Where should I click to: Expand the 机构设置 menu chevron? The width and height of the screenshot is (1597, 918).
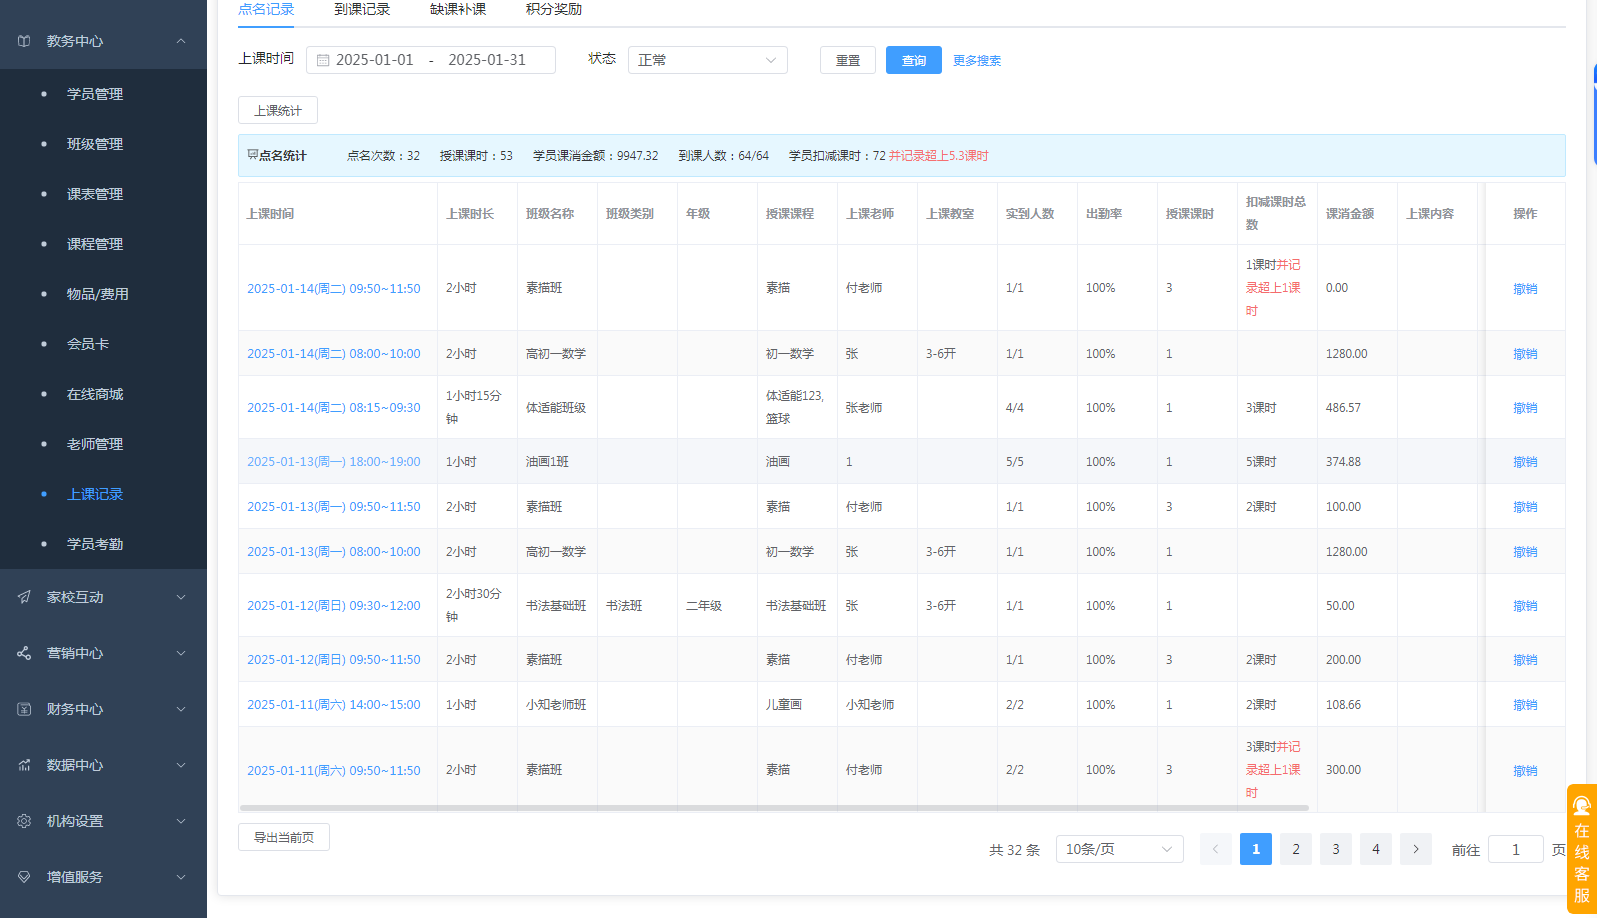(x=181, y=821)
